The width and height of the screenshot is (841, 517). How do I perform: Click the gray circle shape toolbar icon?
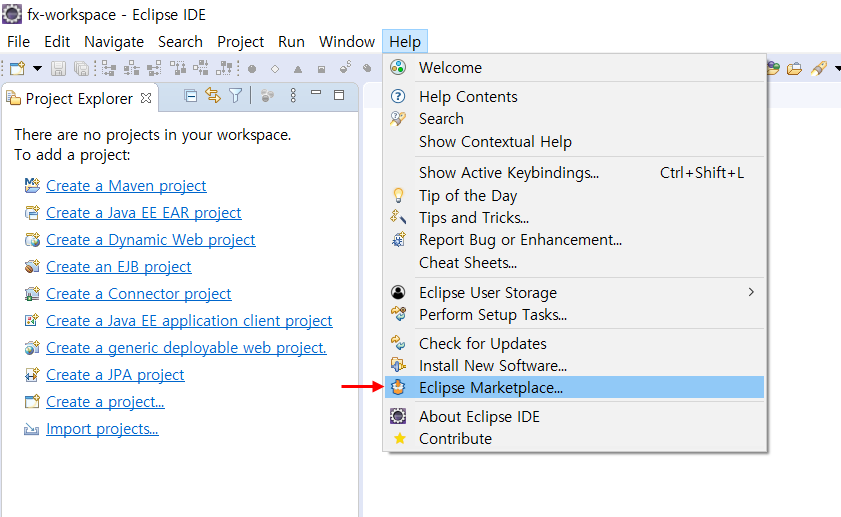(x=252, y=69)
